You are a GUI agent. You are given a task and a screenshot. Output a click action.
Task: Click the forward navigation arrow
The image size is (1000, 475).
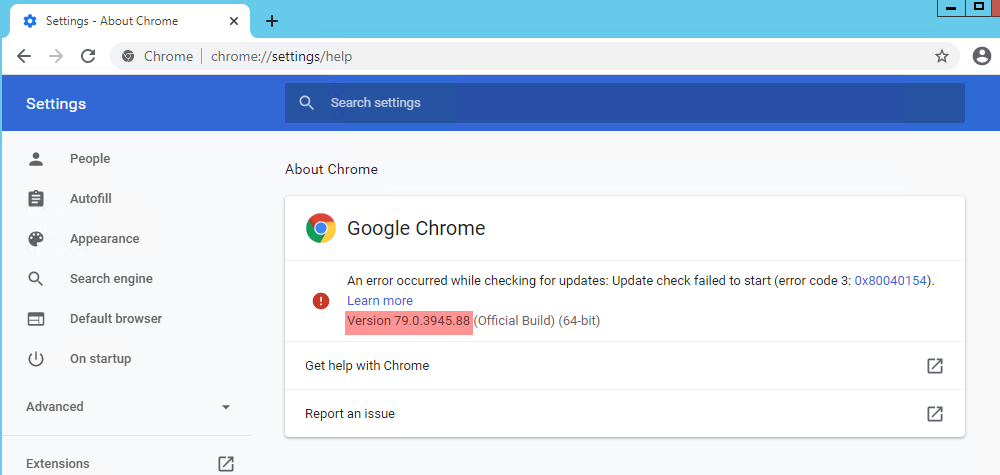56,56
